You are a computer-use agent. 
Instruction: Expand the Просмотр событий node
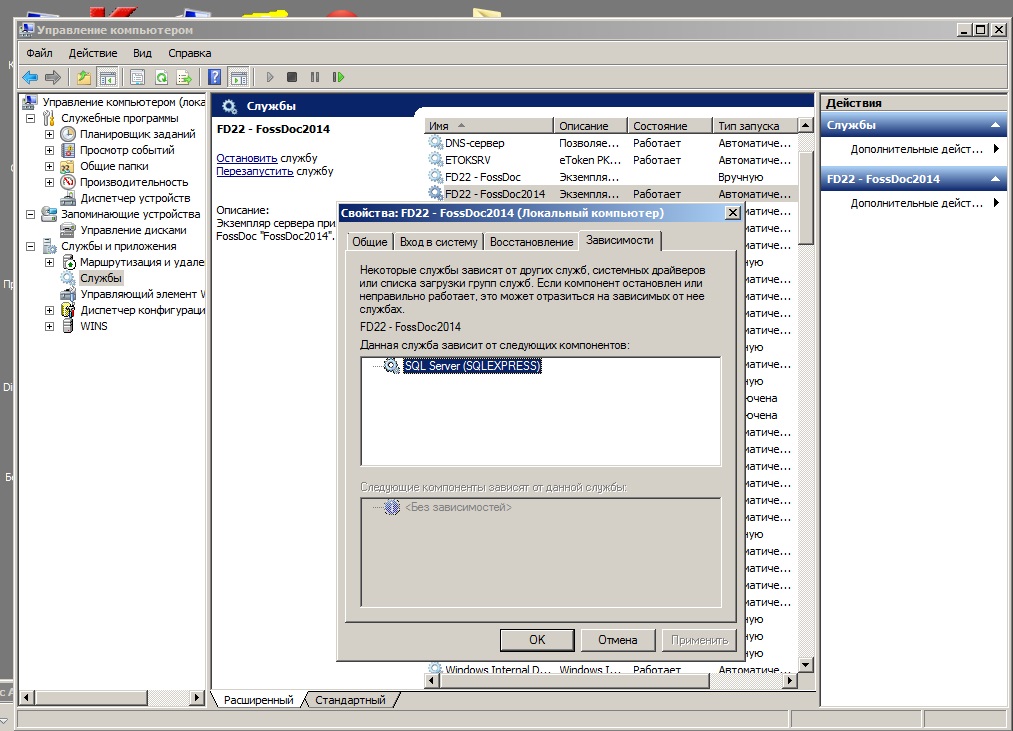(49, 150)
